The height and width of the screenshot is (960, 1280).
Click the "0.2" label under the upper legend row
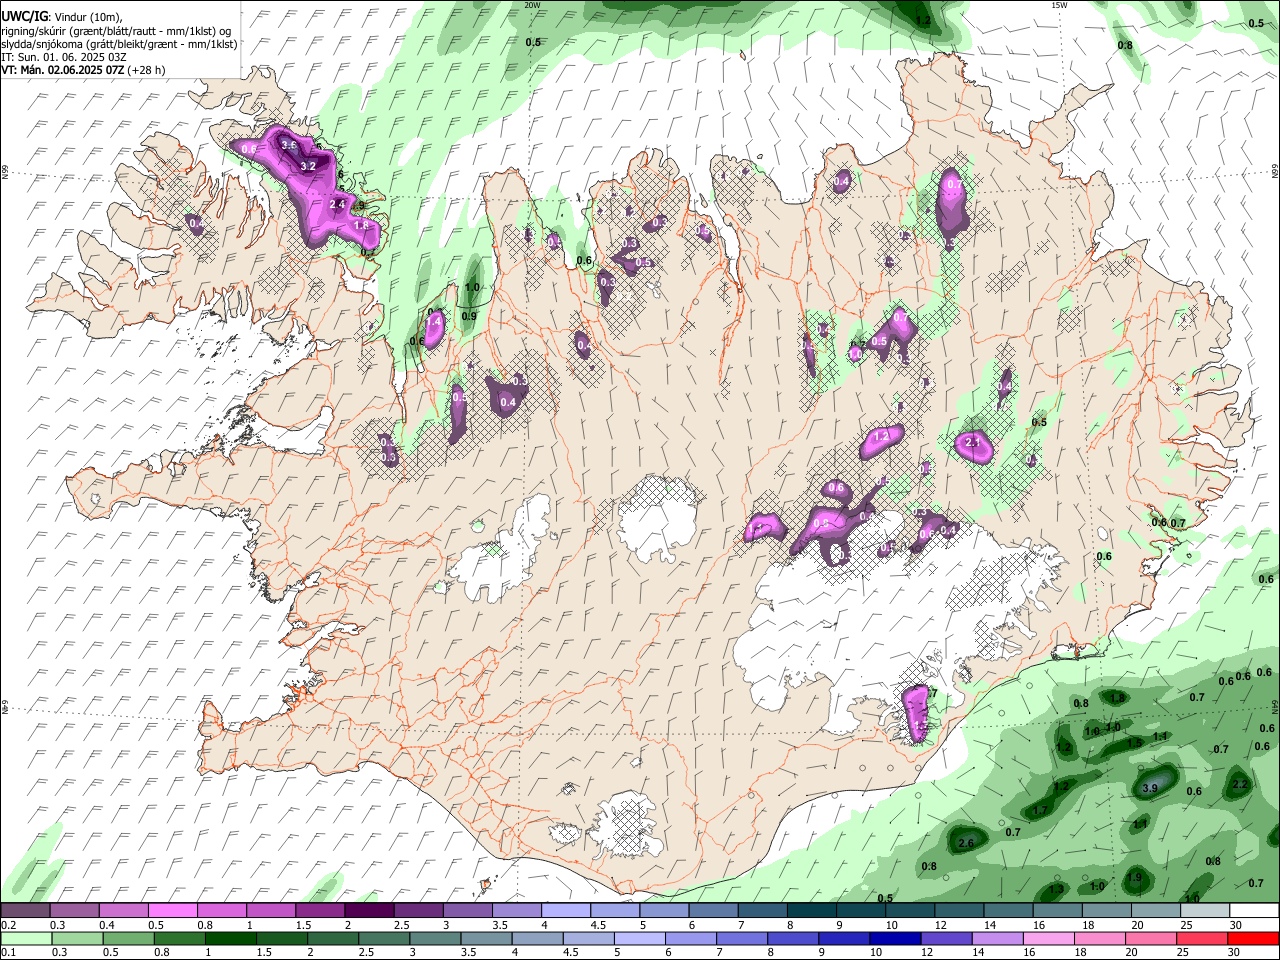8,925
